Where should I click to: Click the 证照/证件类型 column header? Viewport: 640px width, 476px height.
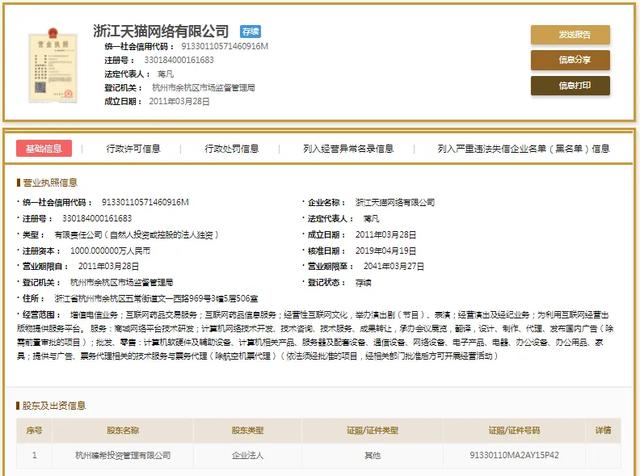[372, 430]
